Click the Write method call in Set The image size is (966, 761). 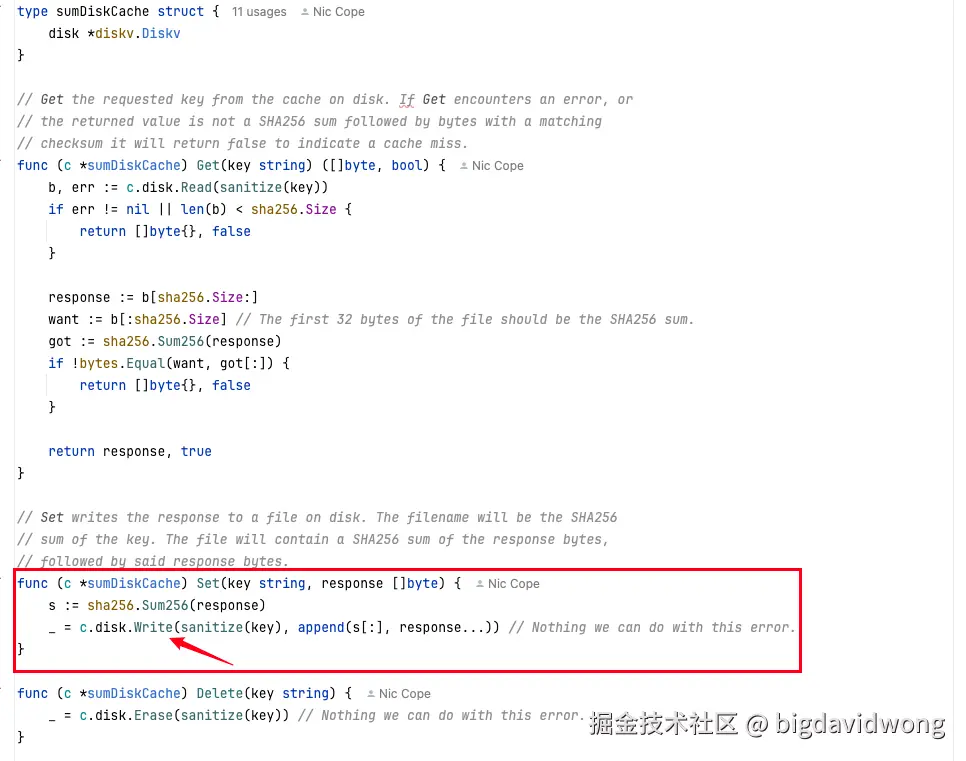click(x=153, y=627)
